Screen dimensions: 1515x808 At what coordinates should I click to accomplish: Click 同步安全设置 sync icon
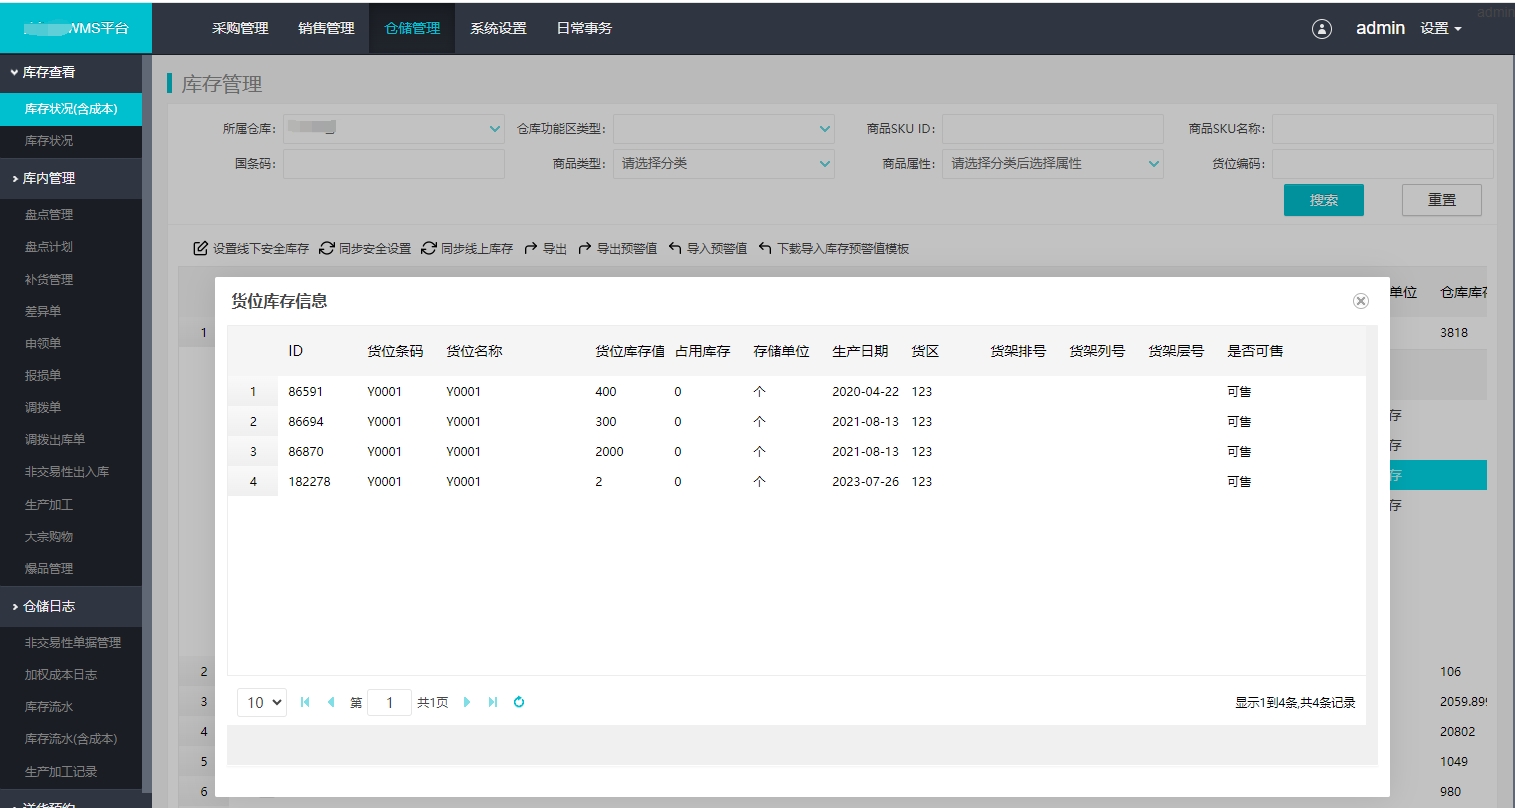327,248
